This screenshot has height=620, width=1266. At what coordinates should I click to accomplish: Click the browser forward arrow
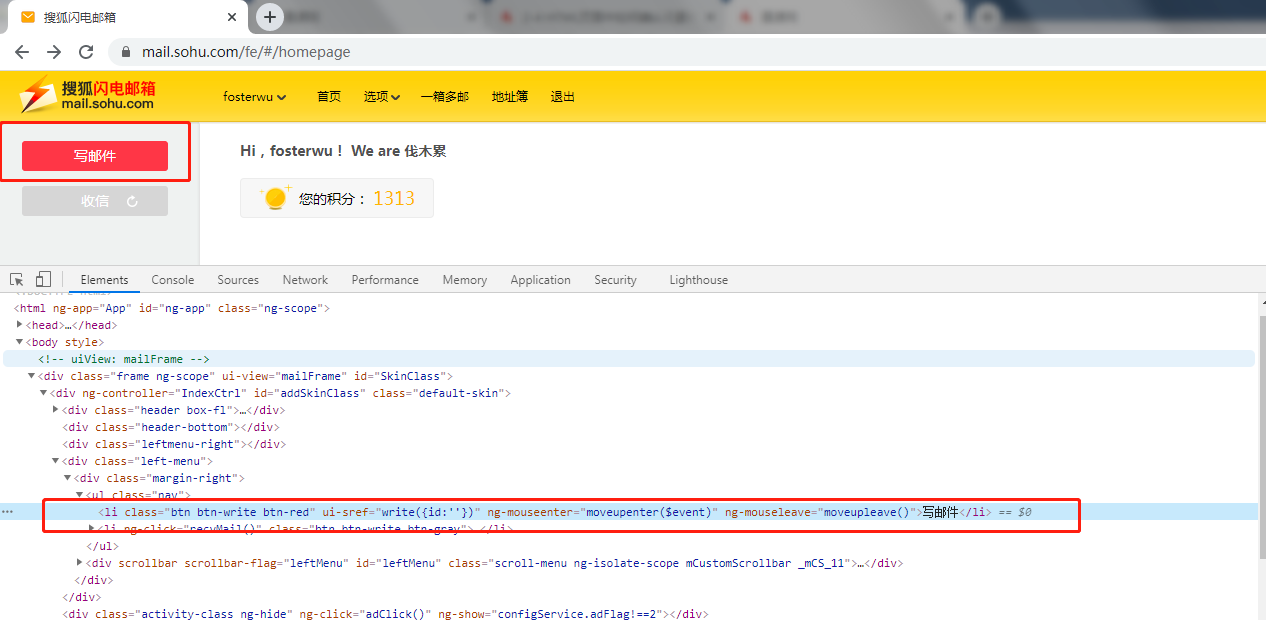[x=54, y=52]
